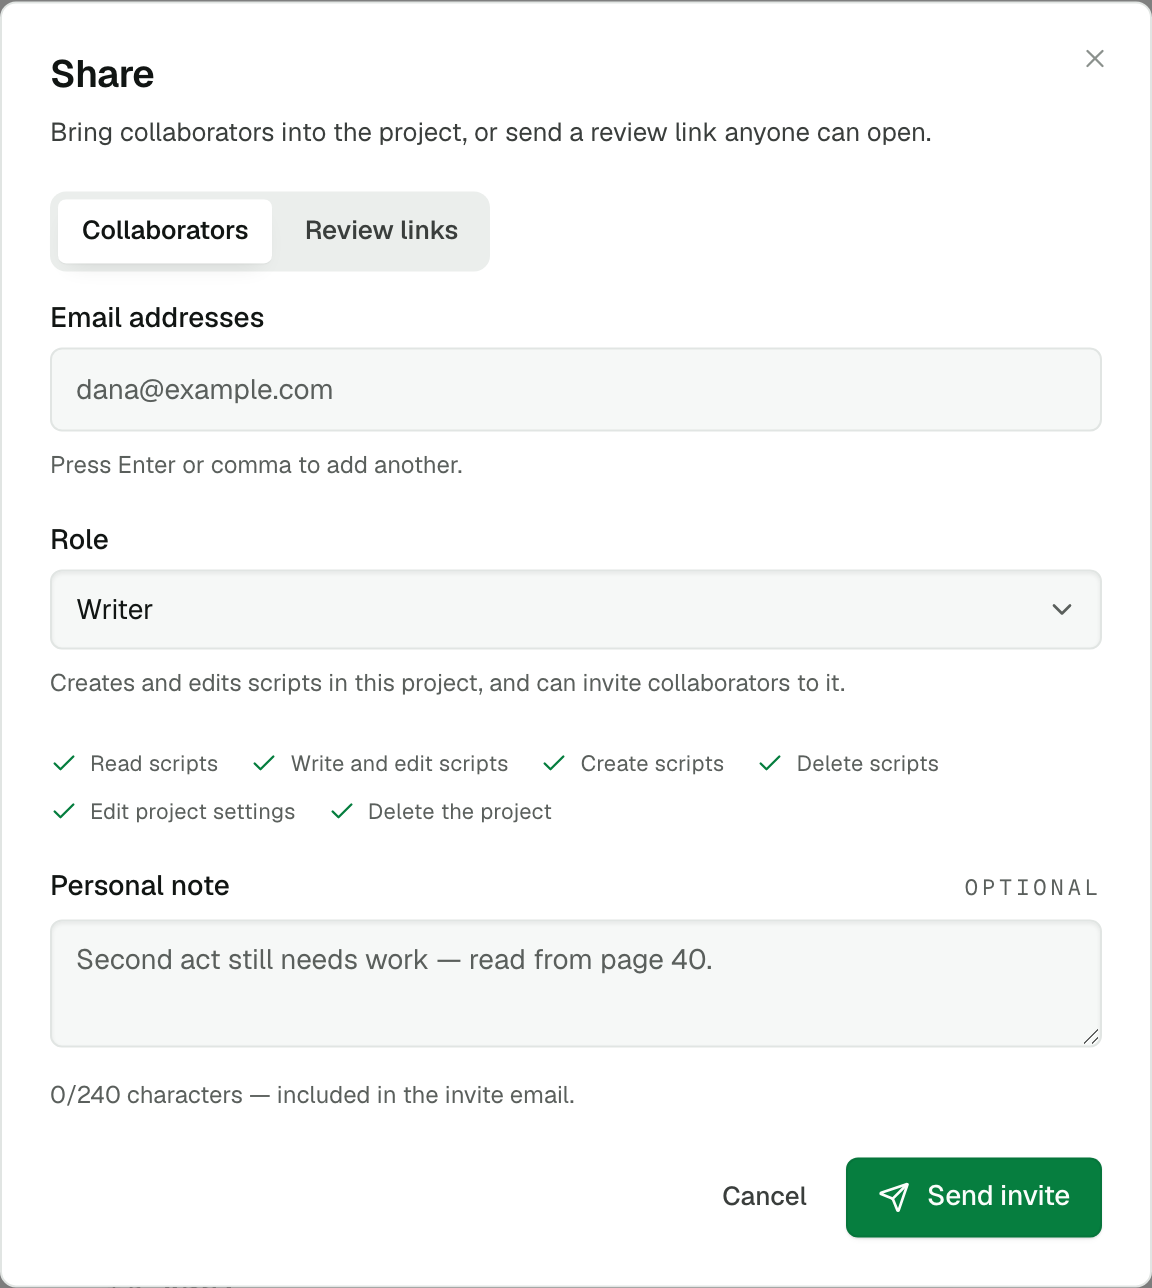Expand the Role dropdown chevron
Viewport: 1152px width, 1288px height.
pos(1062,609)
